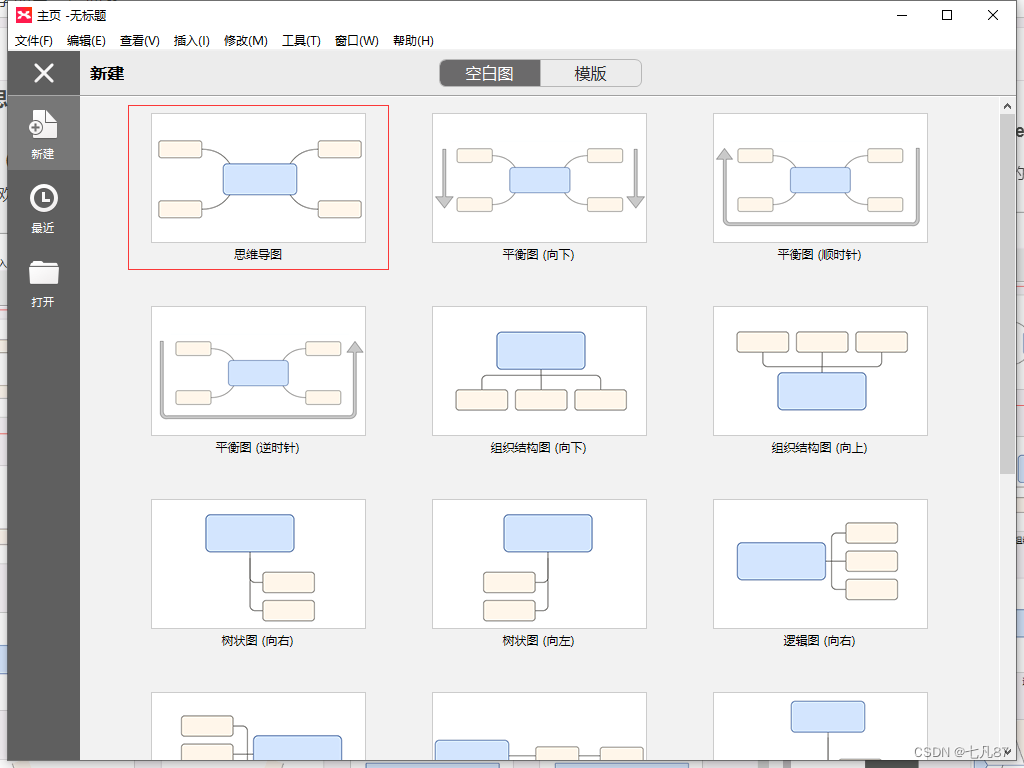Click the 逻辑图 (向右) label text
This screenshot has height=768, width=1024.
[820, 641]
